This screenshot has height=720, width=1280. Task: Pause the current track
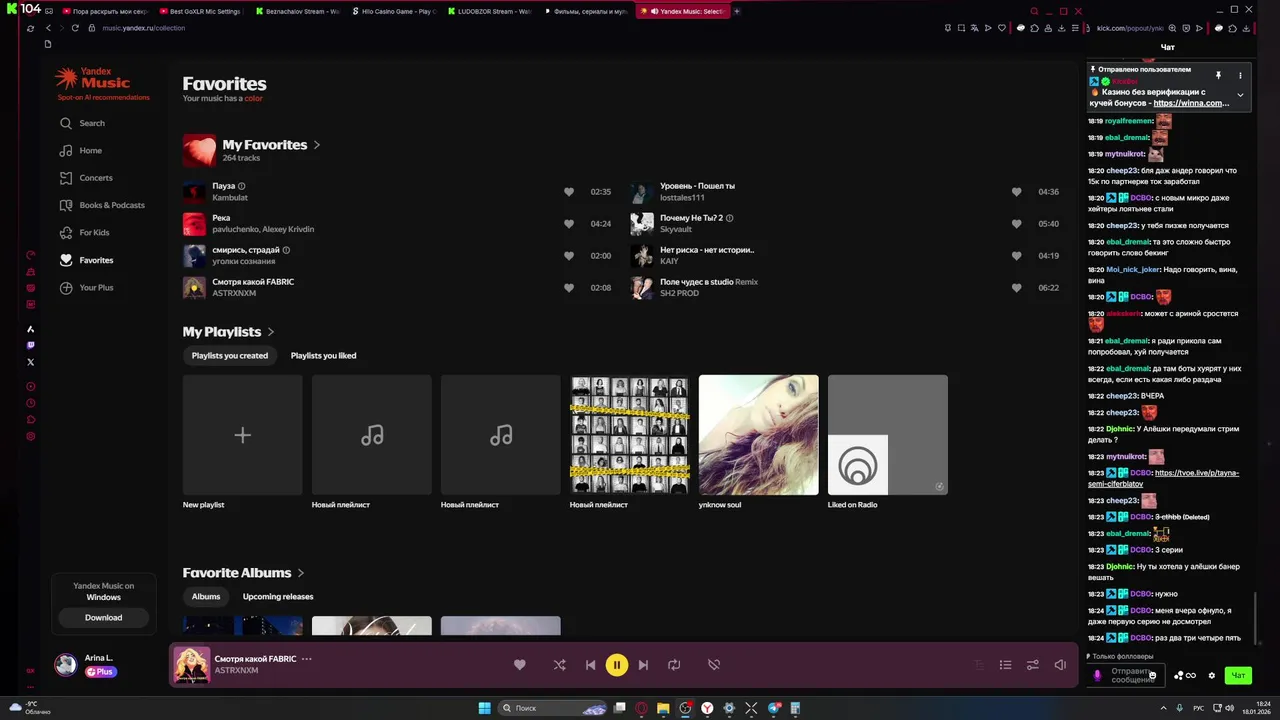click(617, 665)
